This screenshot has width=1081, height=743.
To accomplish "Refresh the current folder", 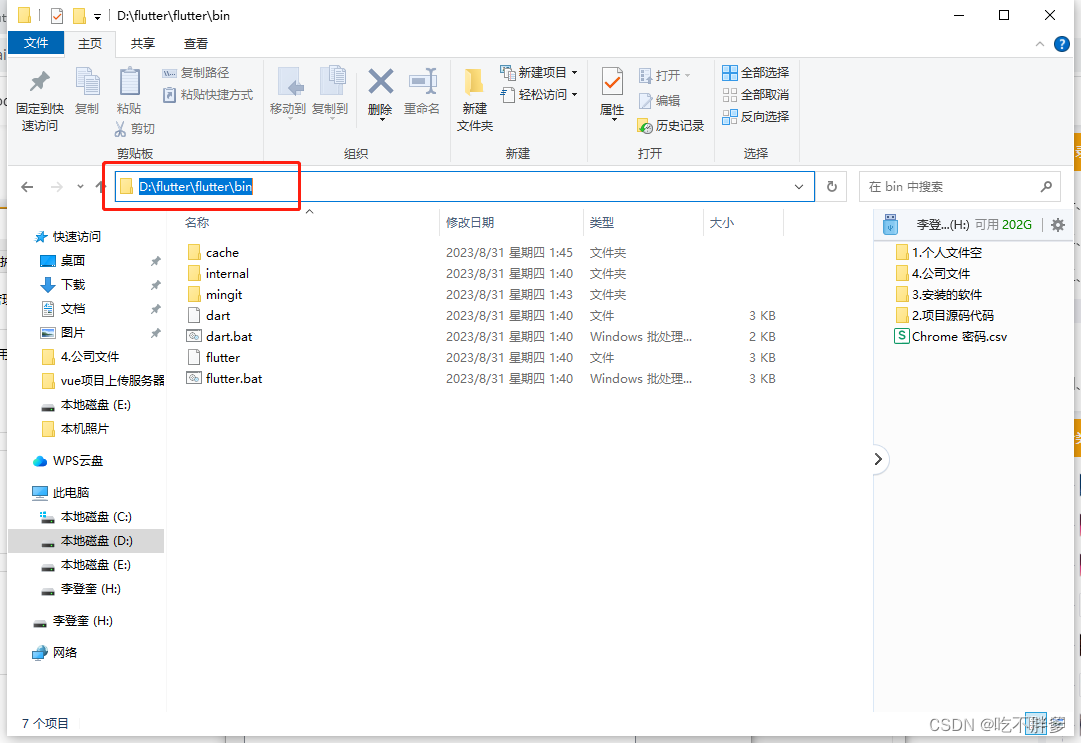I will point(832,187).
